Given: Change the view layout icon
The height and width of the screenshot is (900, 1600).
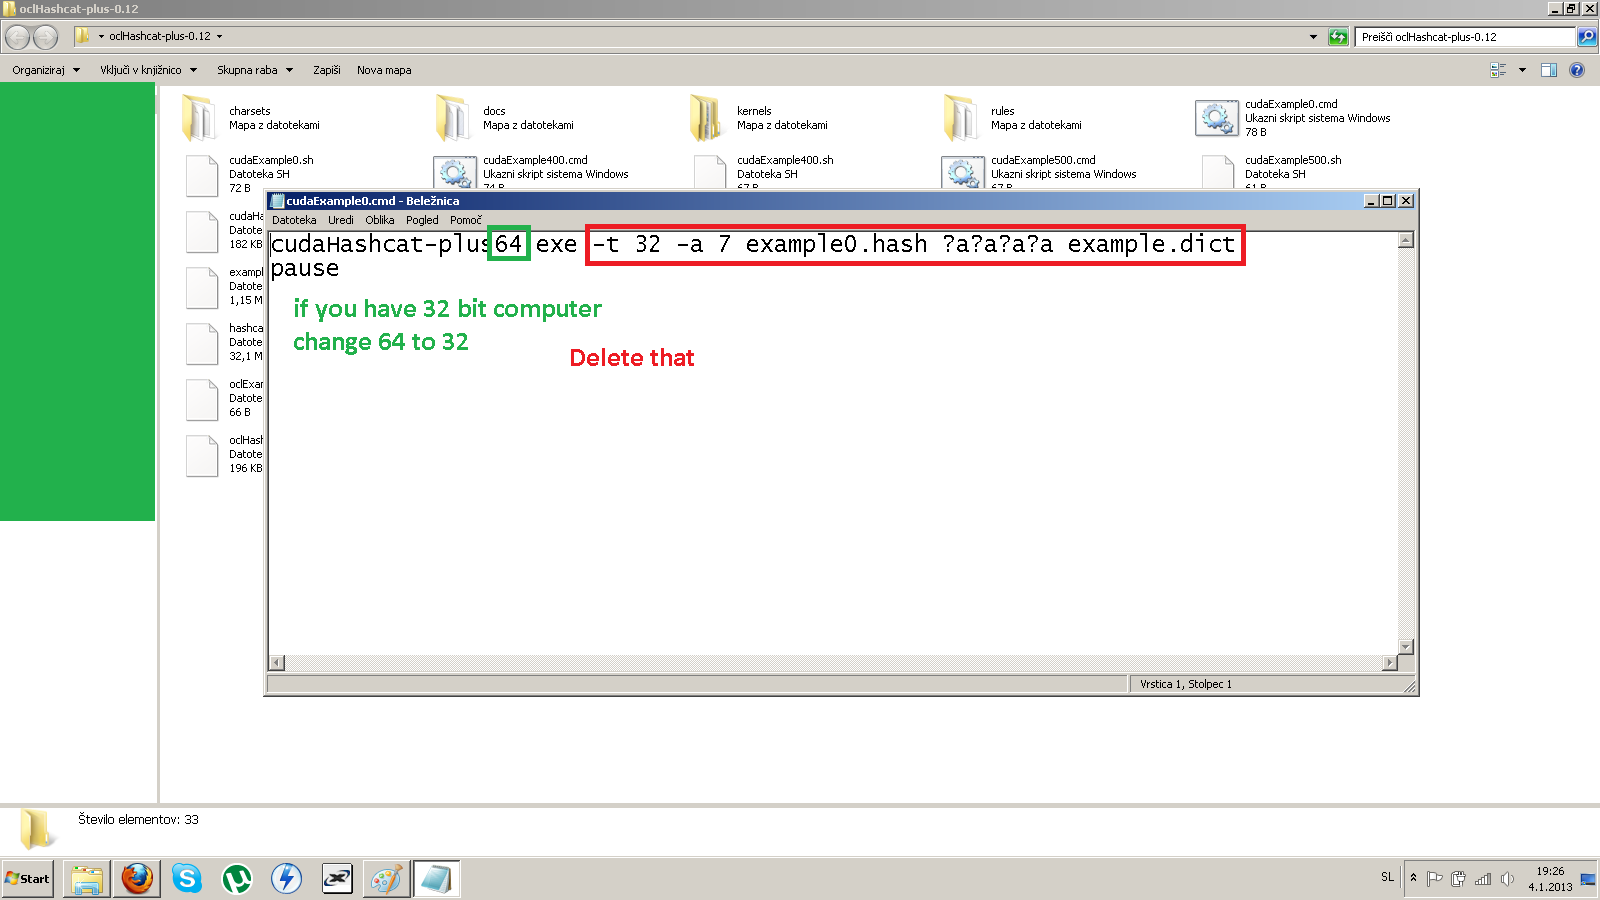Looking at the screenshot, I should [x=1498, y=70].
